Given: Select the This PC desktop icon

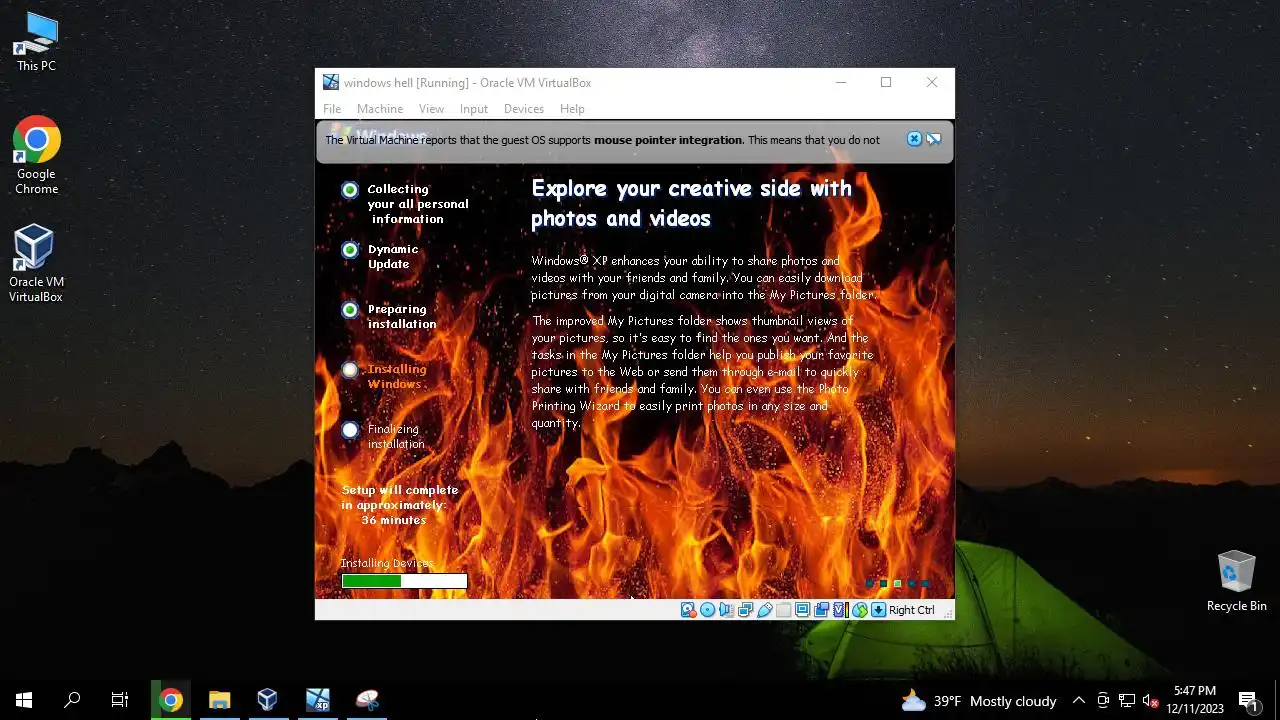Looking at the screenshot, I should [36, 42].
